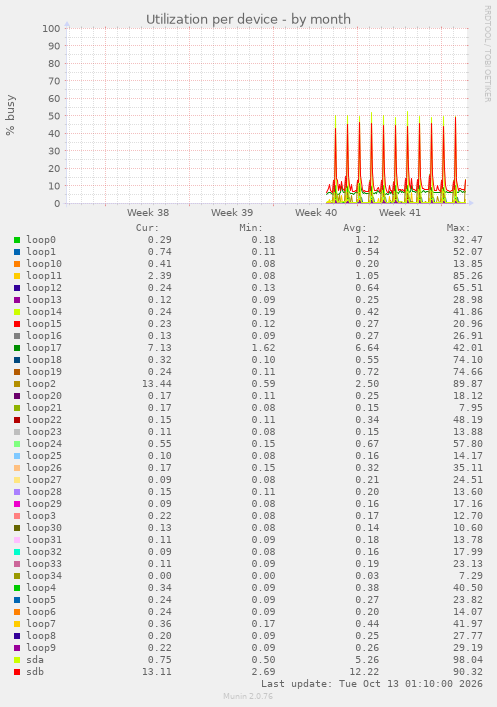
Task: Click the loop11 legend color swatch
Action: (17, 276)
